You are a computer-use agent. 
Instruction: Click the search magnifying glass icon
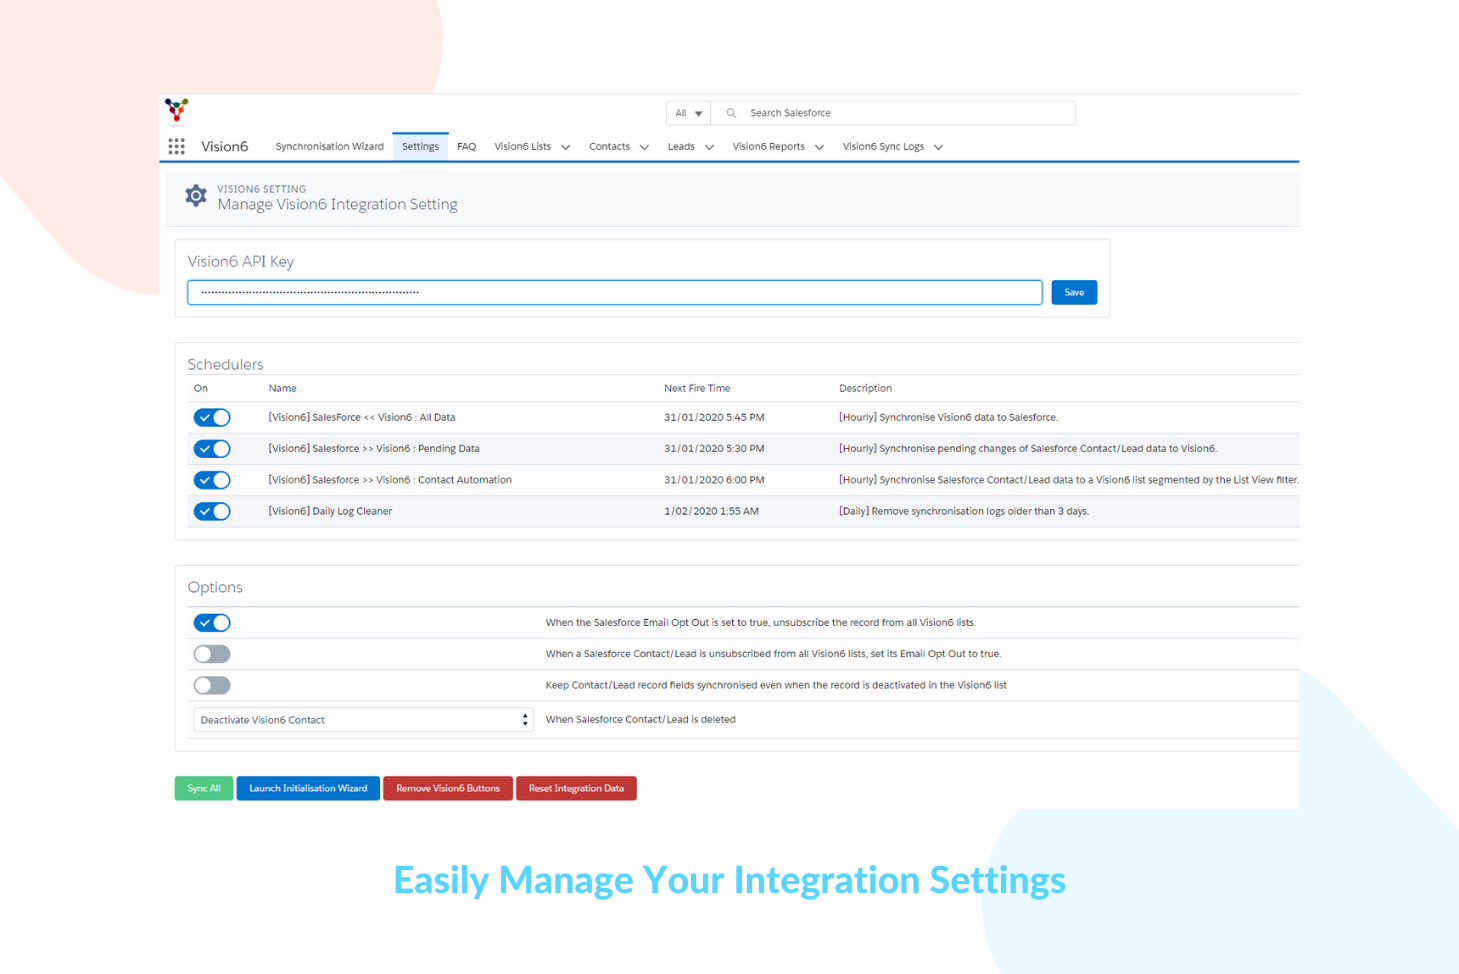click(x=730, y=112)
